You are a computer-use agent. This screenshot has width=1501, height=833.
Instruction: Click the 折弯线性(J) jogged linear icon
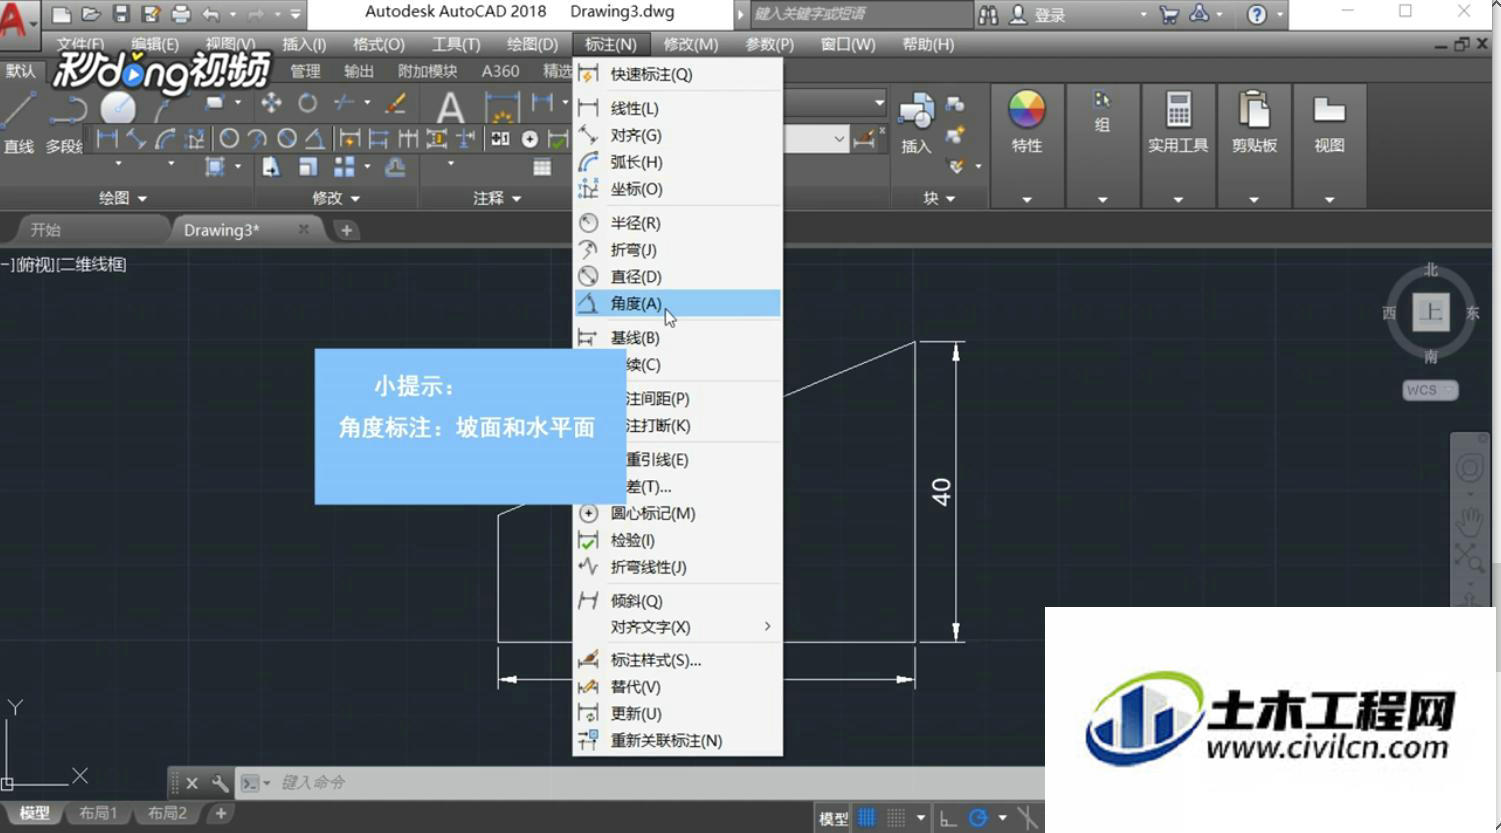point(589,567)
